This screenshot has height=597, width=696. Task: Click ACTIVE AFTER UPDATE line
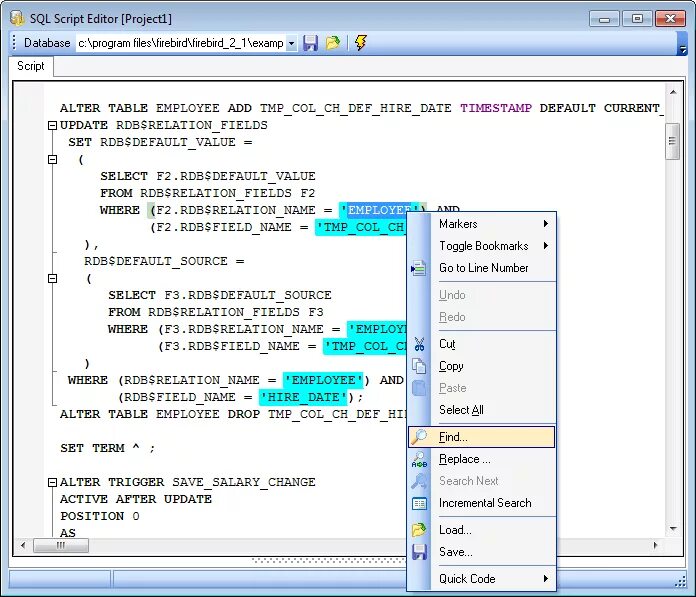pyautogui.click(x=136, y=499)
